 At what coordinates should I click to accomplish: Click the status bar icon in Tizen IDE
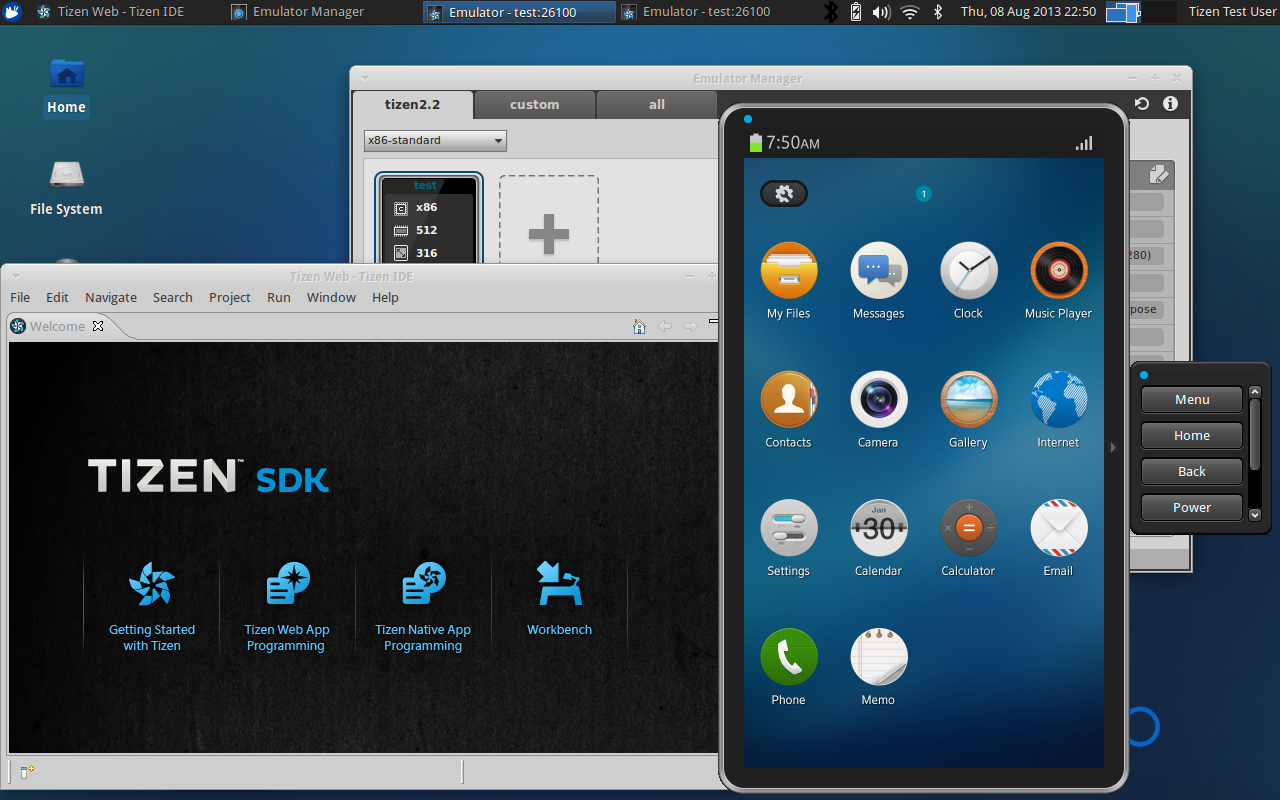pos(28,771)
